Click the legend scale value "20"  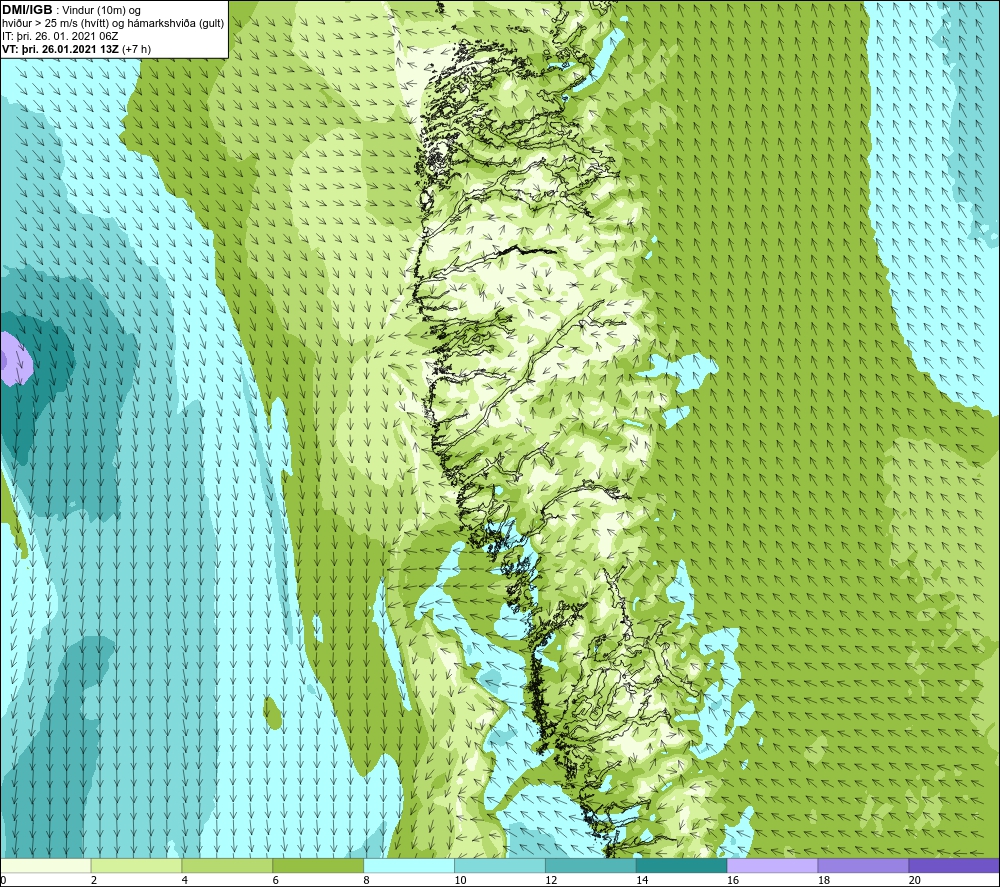(x=915, y=880)
